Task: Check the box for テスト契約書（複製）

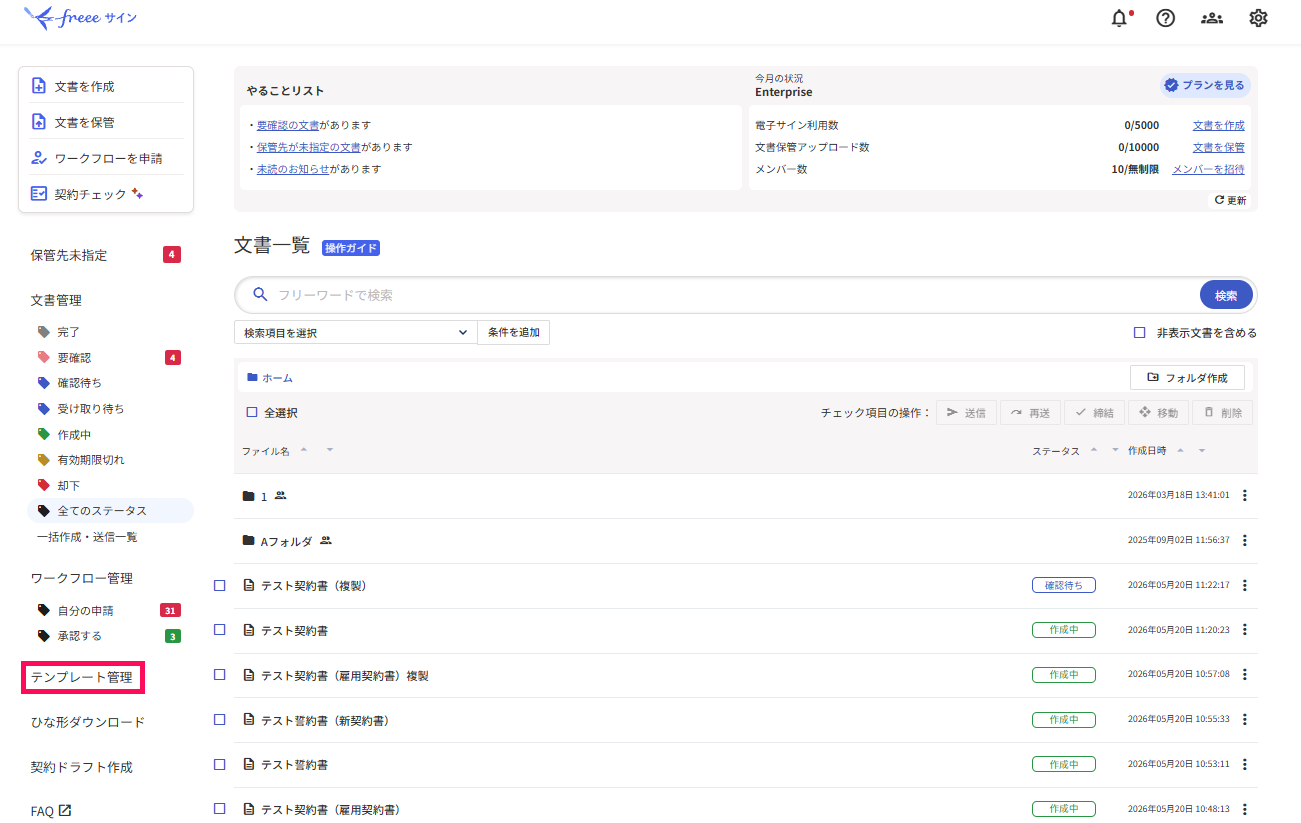Action: [x=220, y=585]
